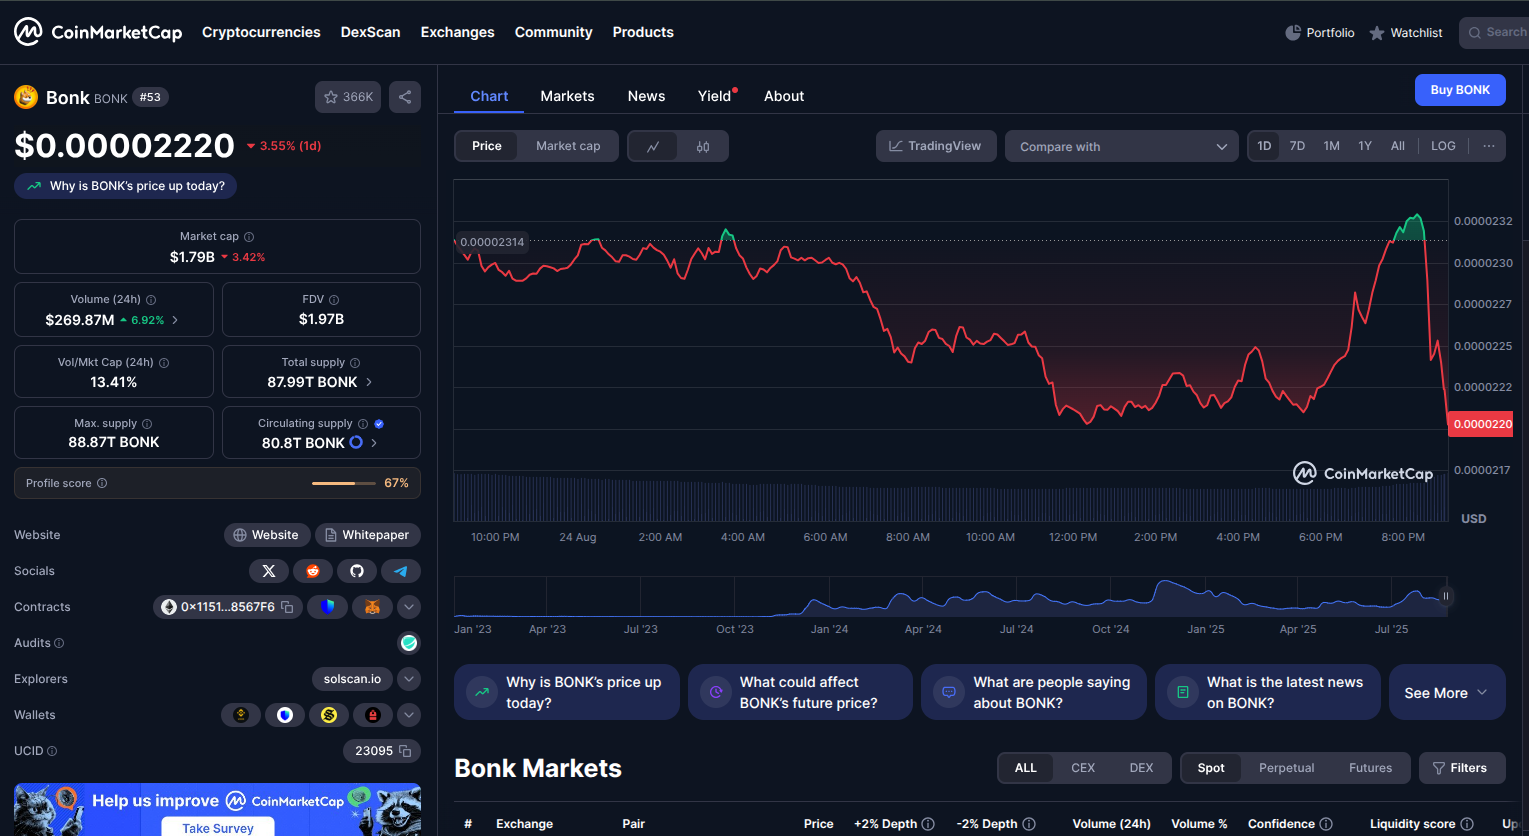Click the blue shield icon in Contracts row

coord(328,607)
